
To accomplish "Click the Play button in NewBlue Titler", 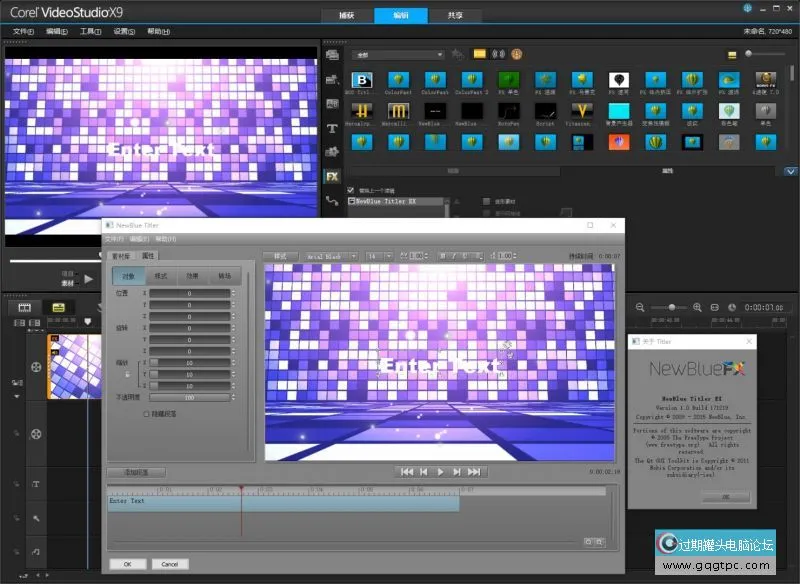I will coord(440,471).
